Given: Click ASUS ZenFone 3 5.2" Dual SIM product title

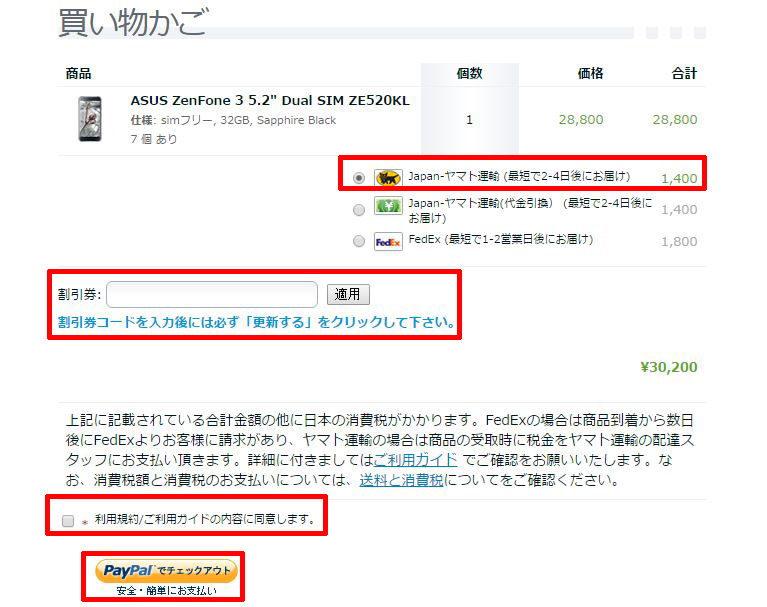Looking at the screenshot, I should click(x=270, y=100).
